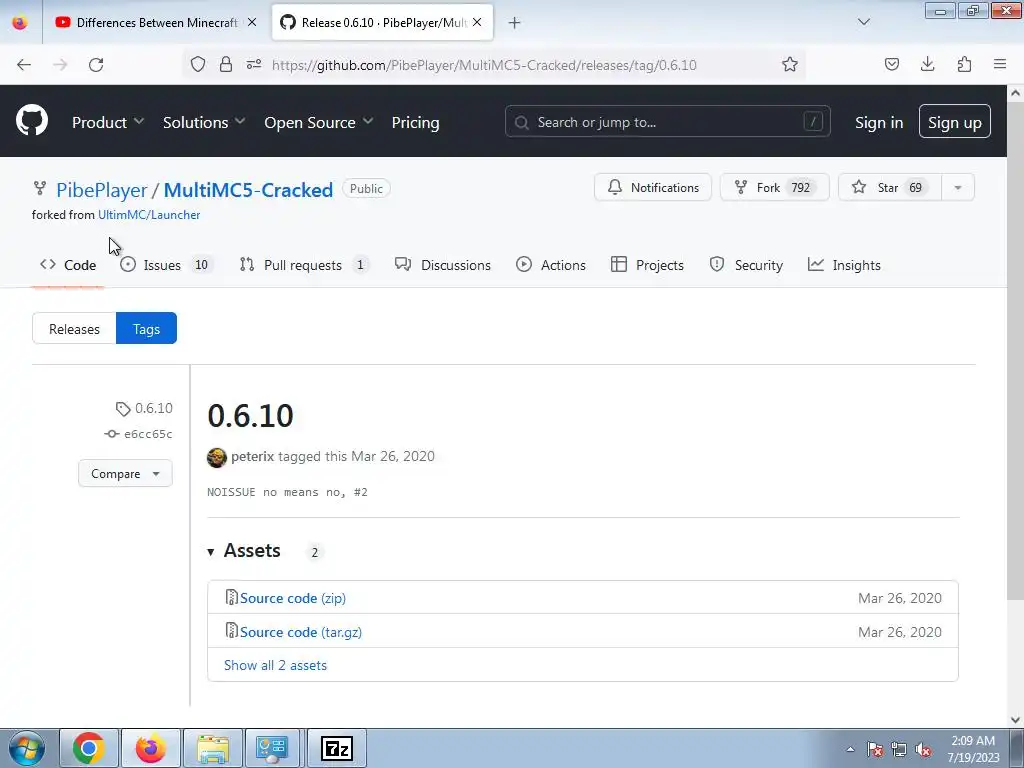The height and width of the screenshot is (768, 1024).
Task: Click the Sign up button
Action: tap(955, 121)
